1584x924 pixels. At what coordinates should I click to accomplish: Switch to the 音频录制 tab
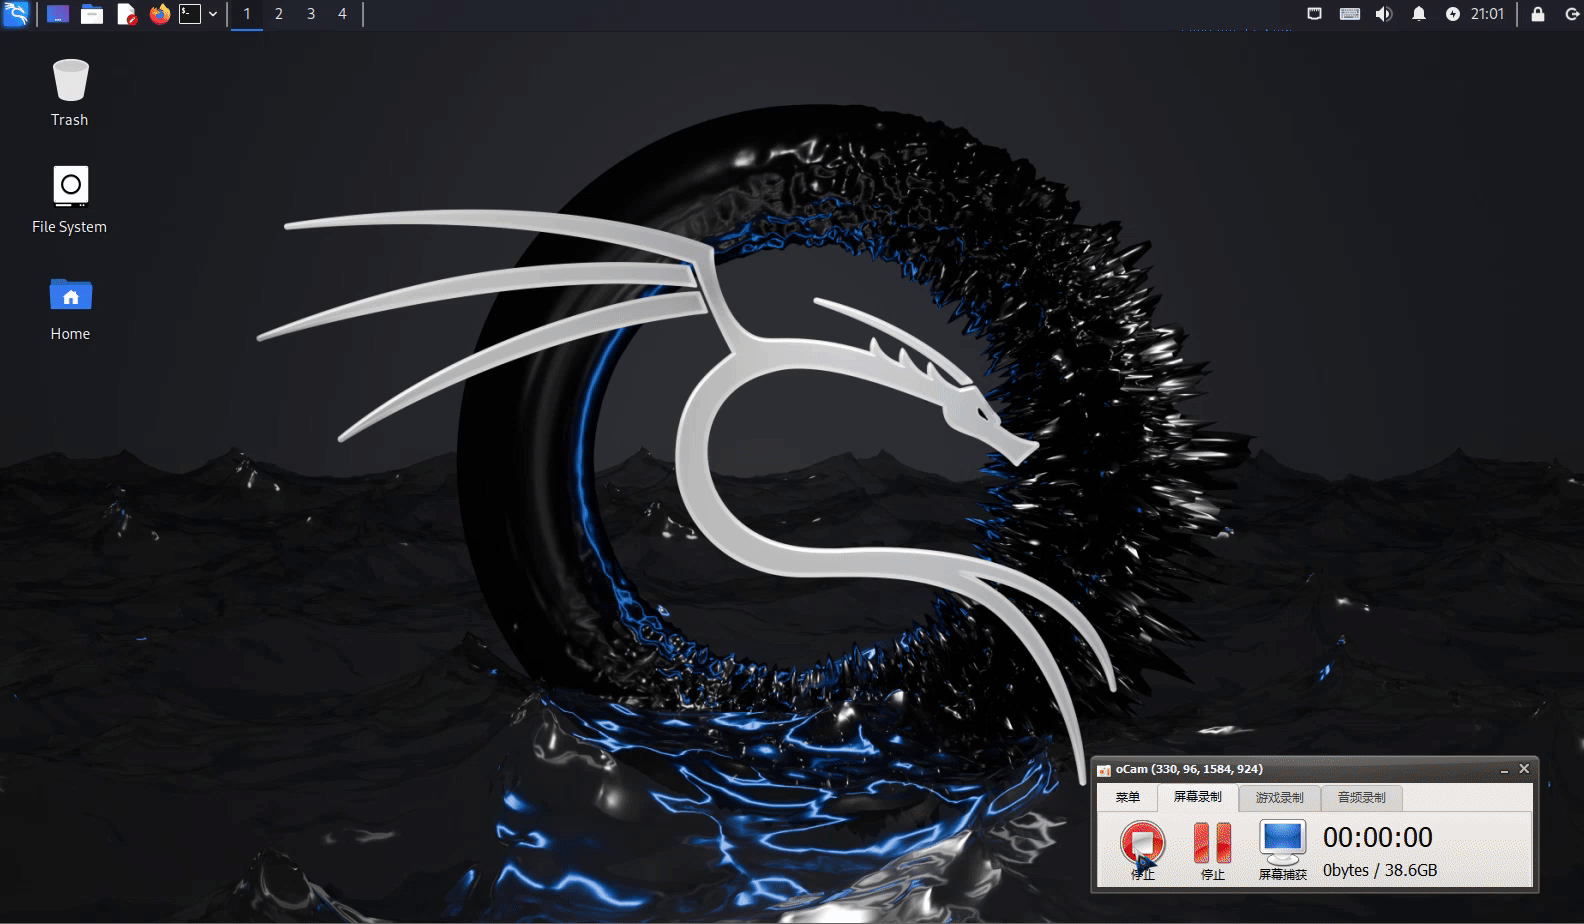[1361, 798]
